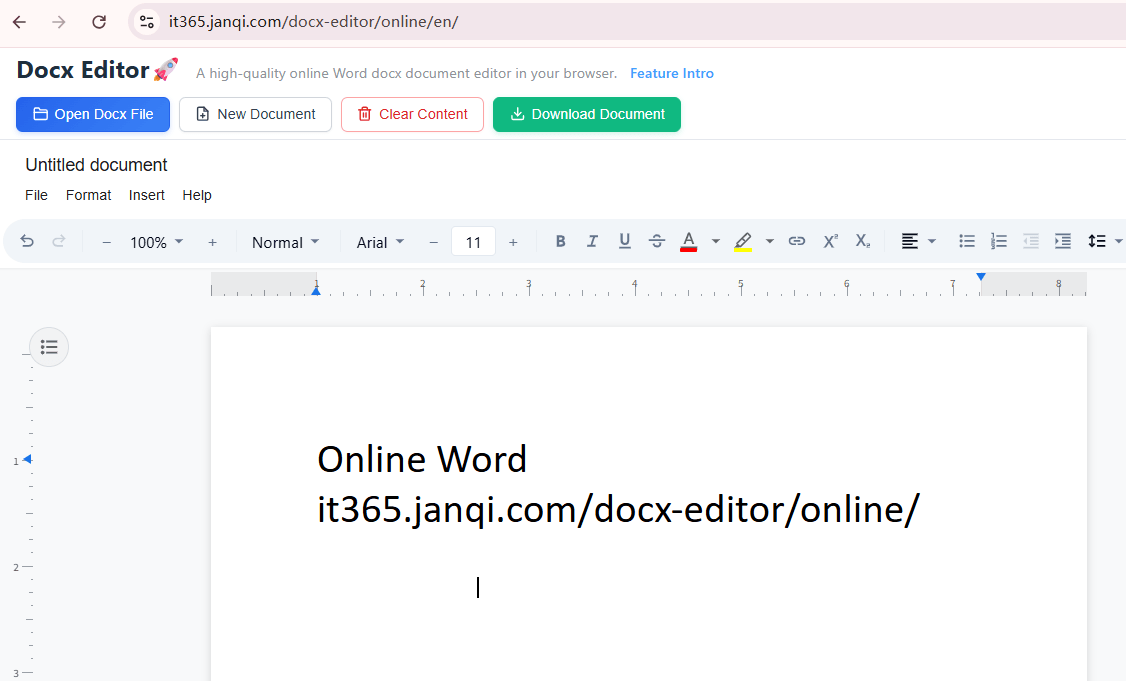The height and width of the screenshot is (681, 1126).
Task: Click the 'Online Word' heading text
Action: [x=422, y=460]
